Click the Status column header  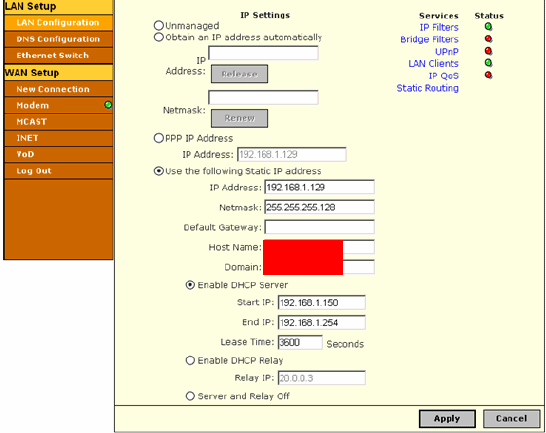click(489, 16)
